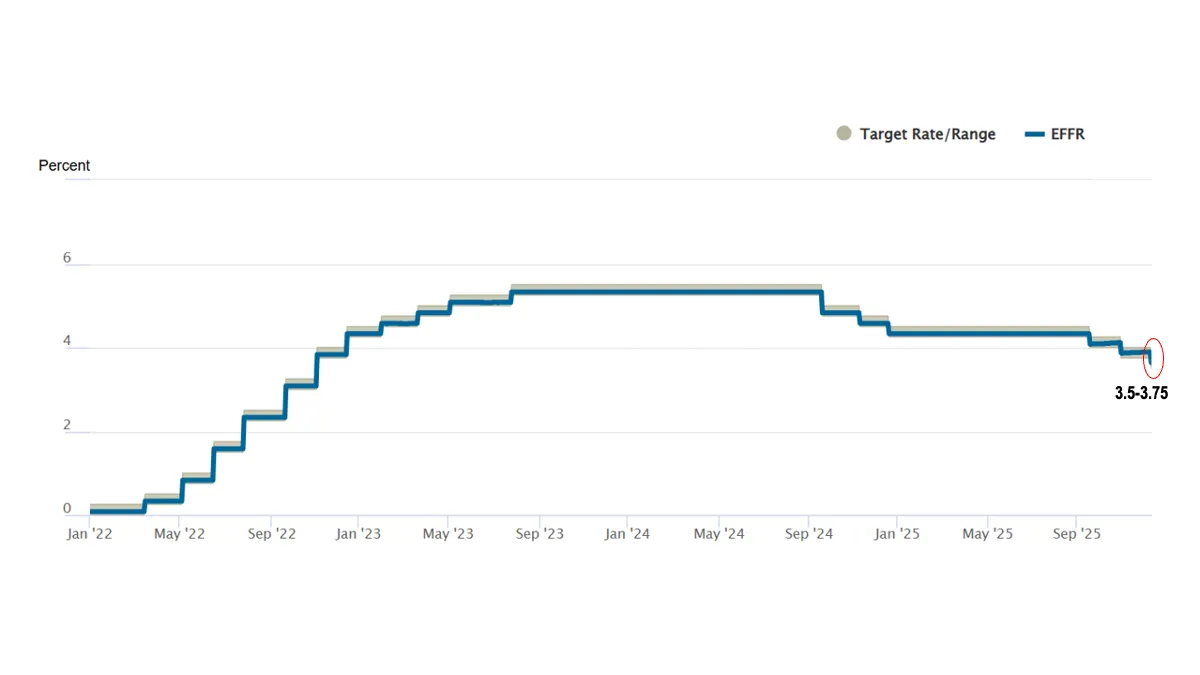Click the Jan '25 x-axis label

pos(897,534)
